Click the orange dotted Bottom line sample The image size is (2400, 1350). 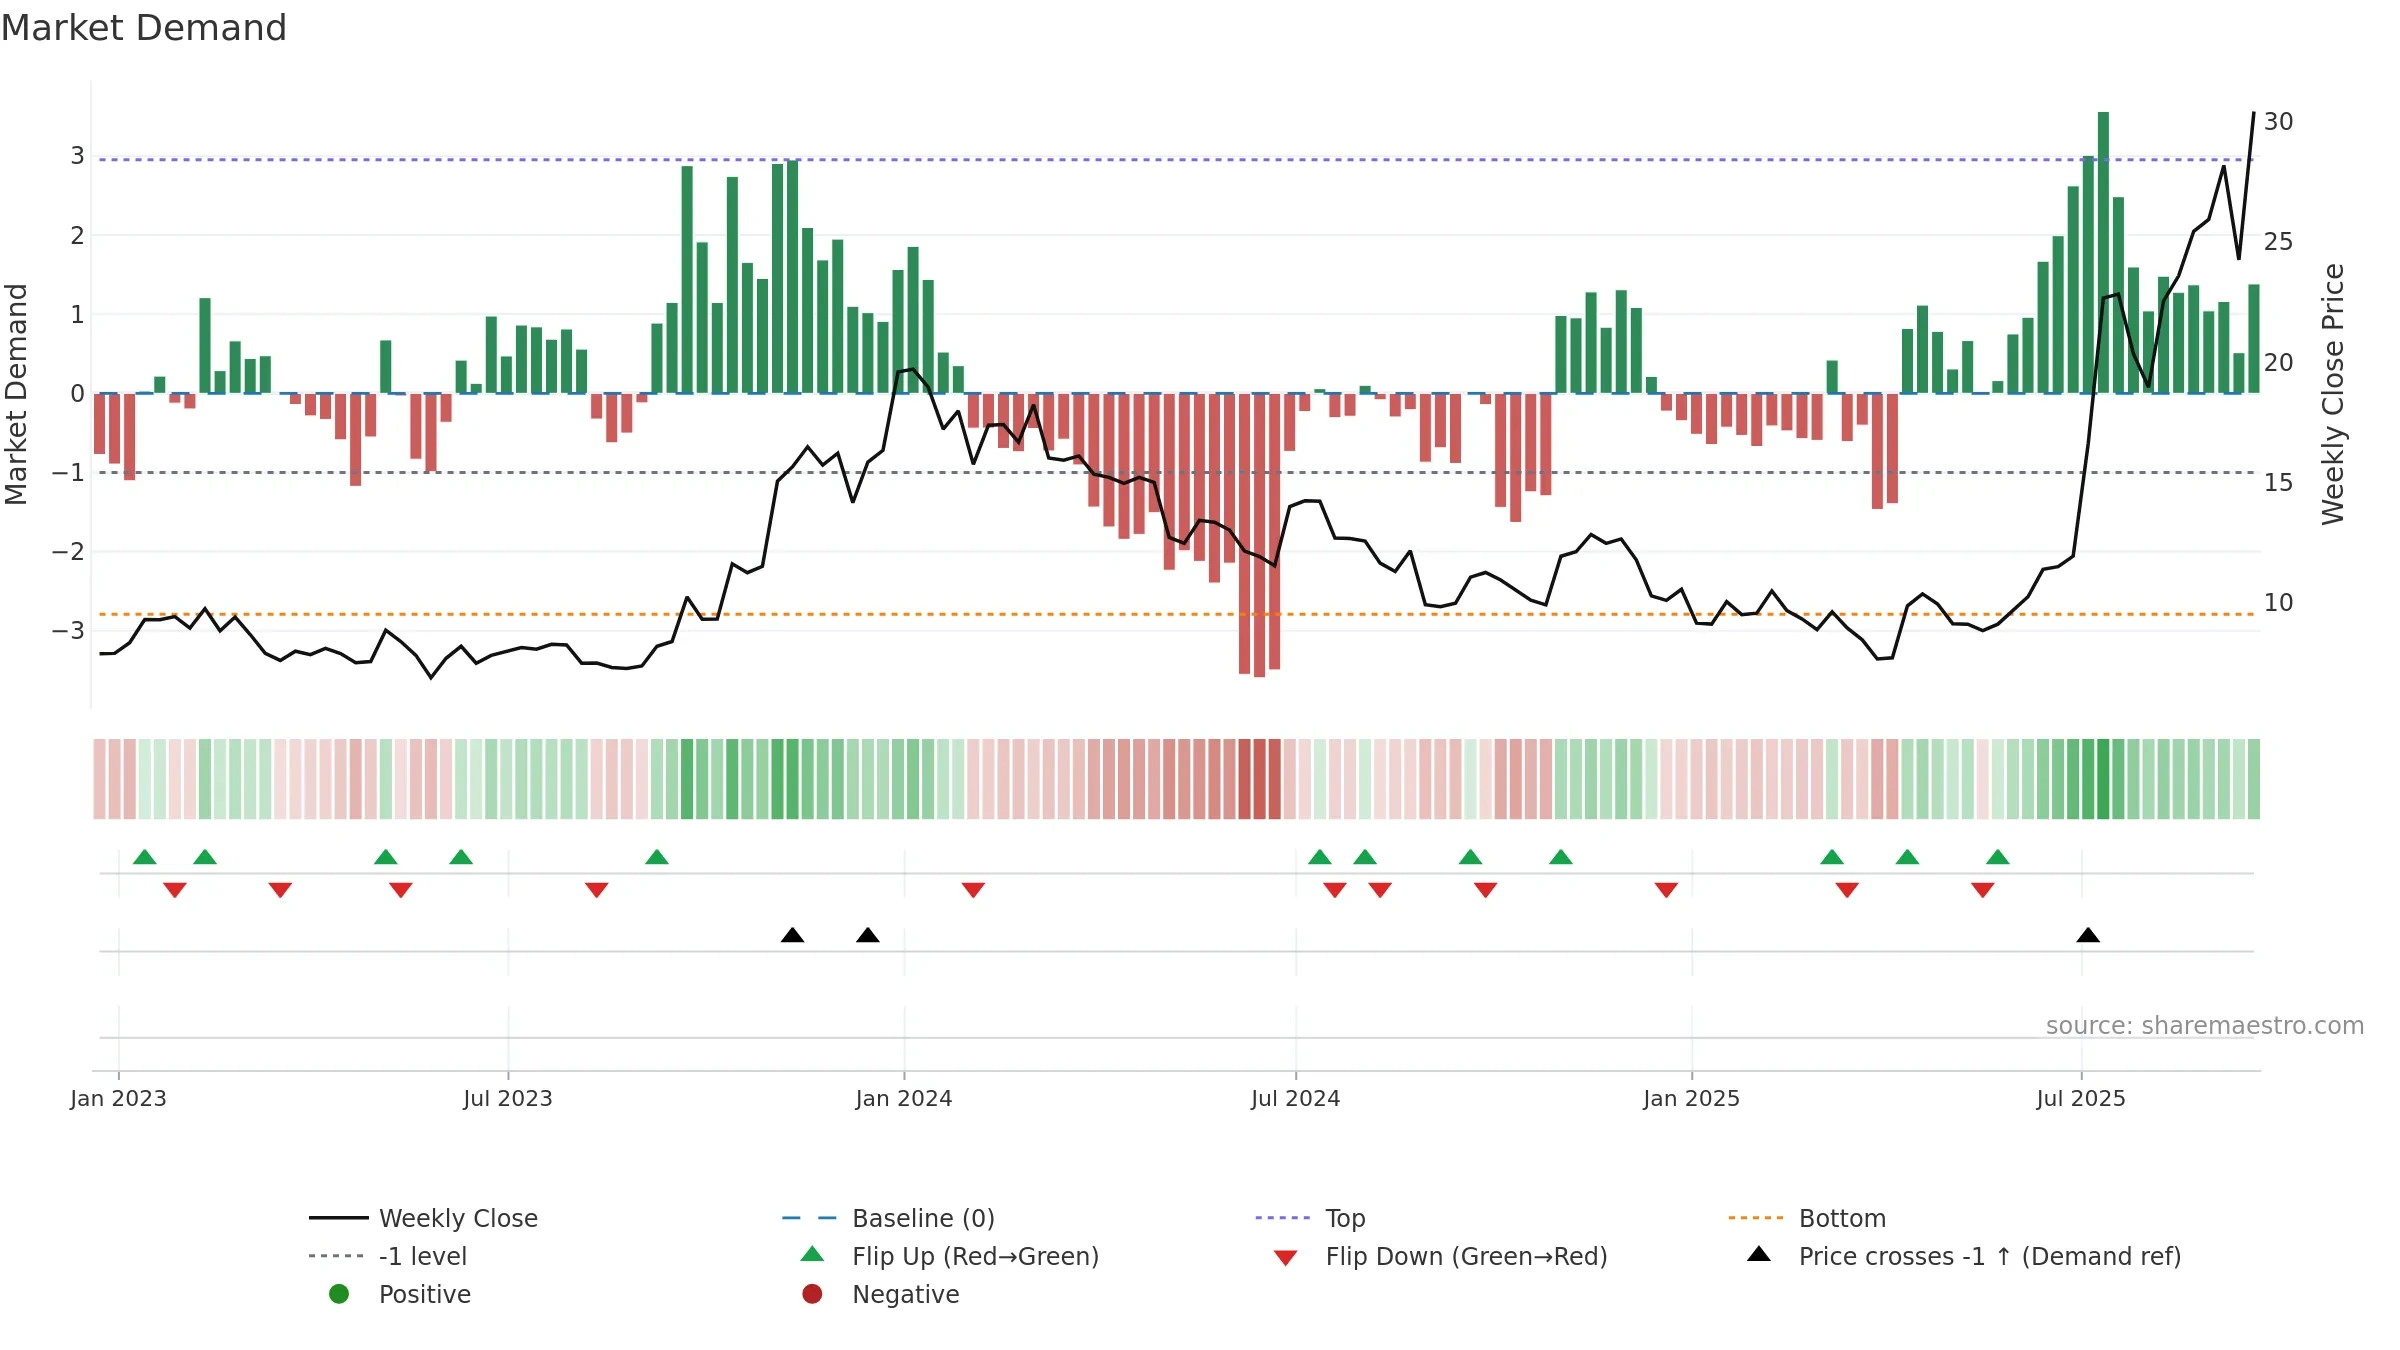[x=1756, y=1218]
